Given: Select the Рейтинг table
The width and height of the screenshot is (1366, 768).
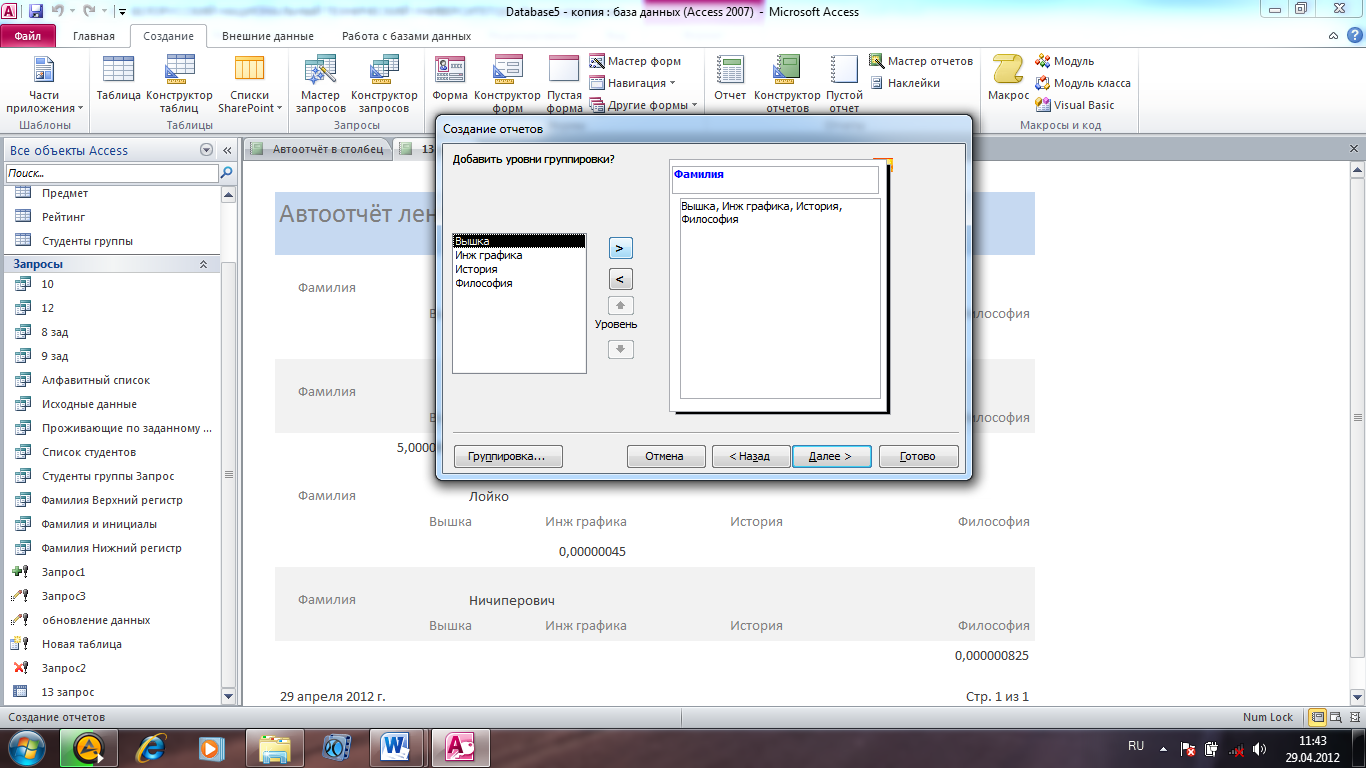Looking at the screenshot, I should [111, 216].
